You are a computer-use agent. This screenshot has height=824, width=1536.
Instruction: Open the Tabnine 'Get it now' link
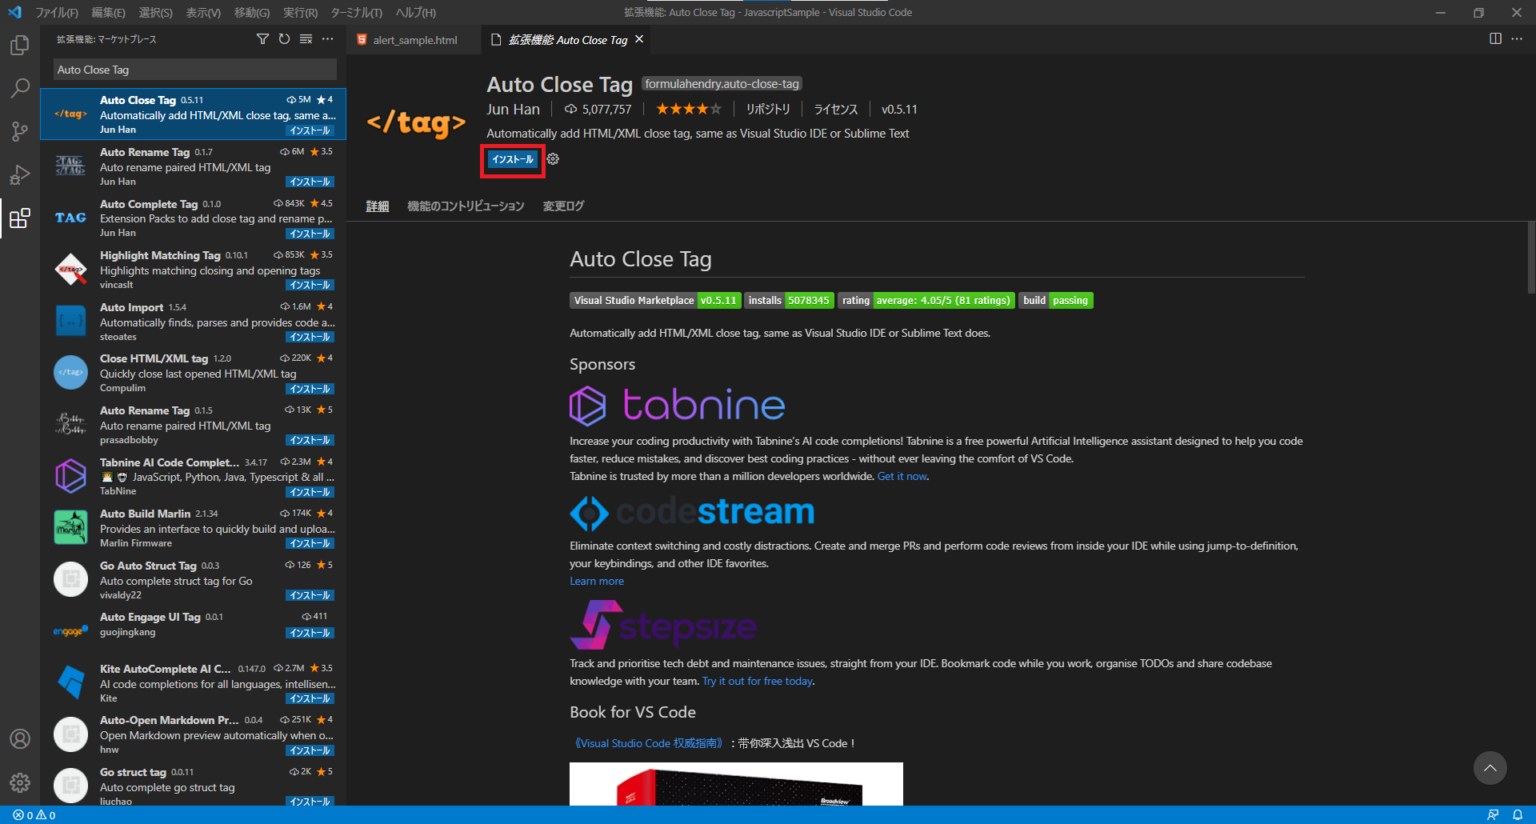902,475
